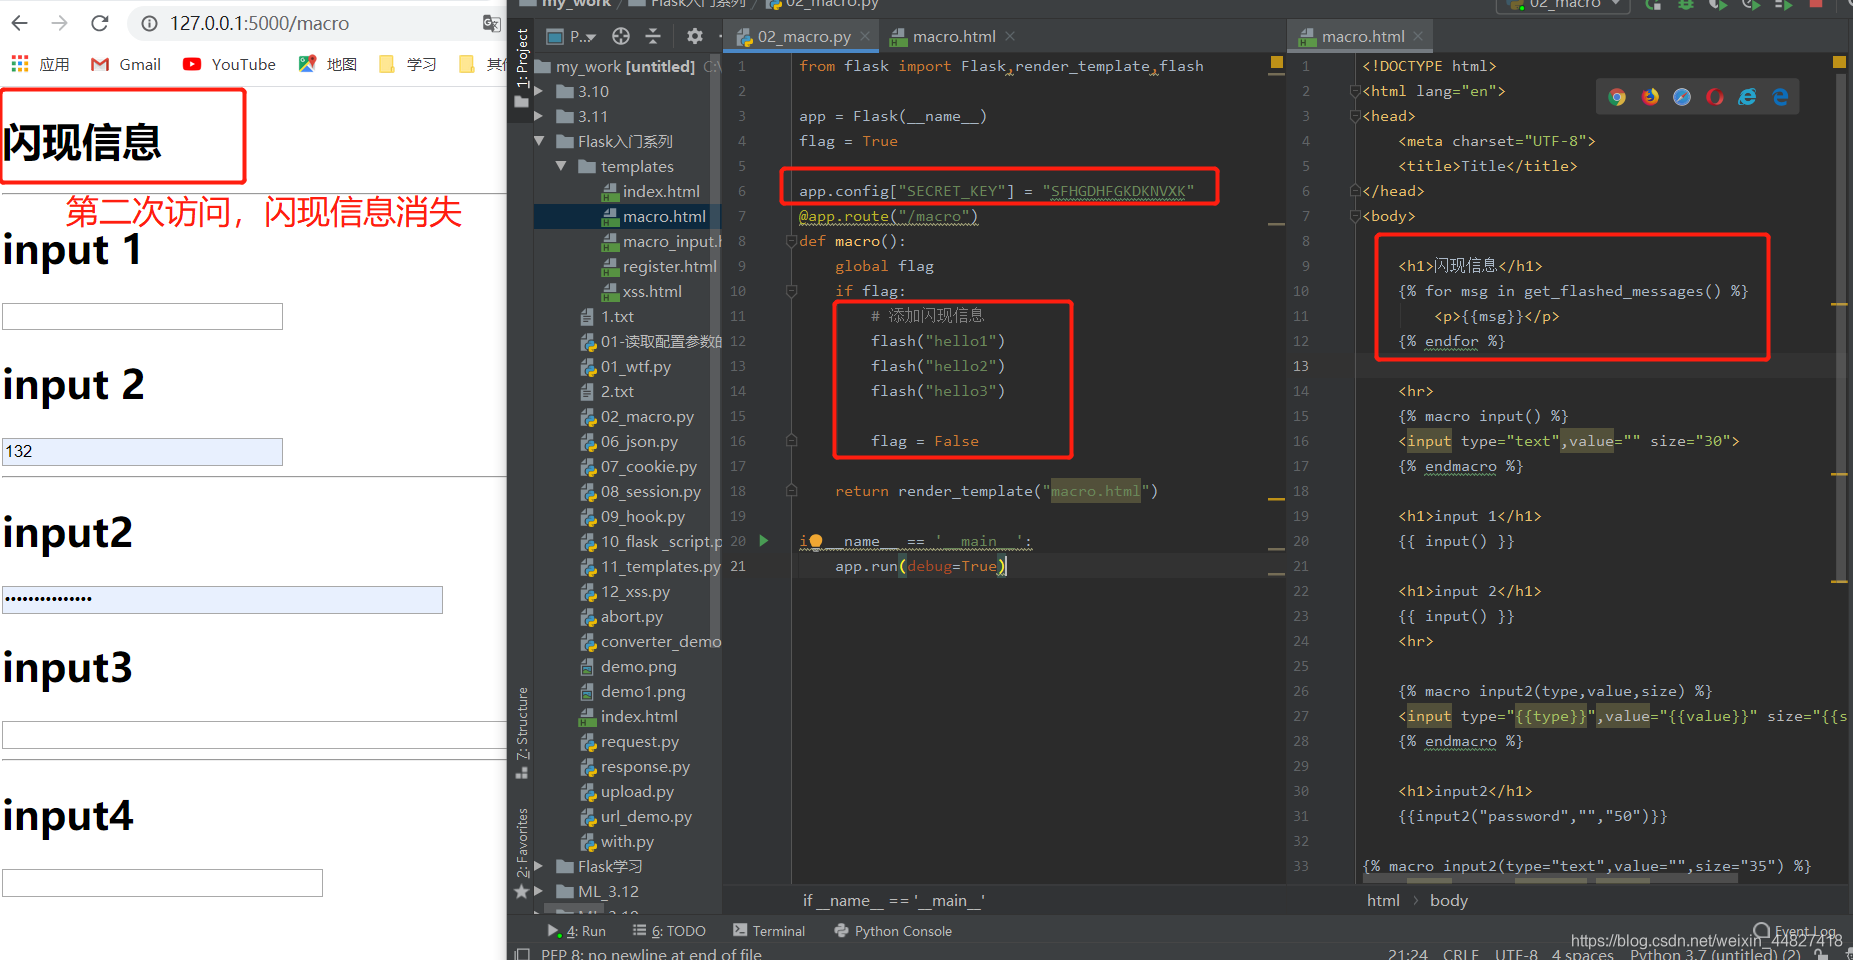Open the Project view dropdown
This screenshot has height=960, width=1853.
572,37
